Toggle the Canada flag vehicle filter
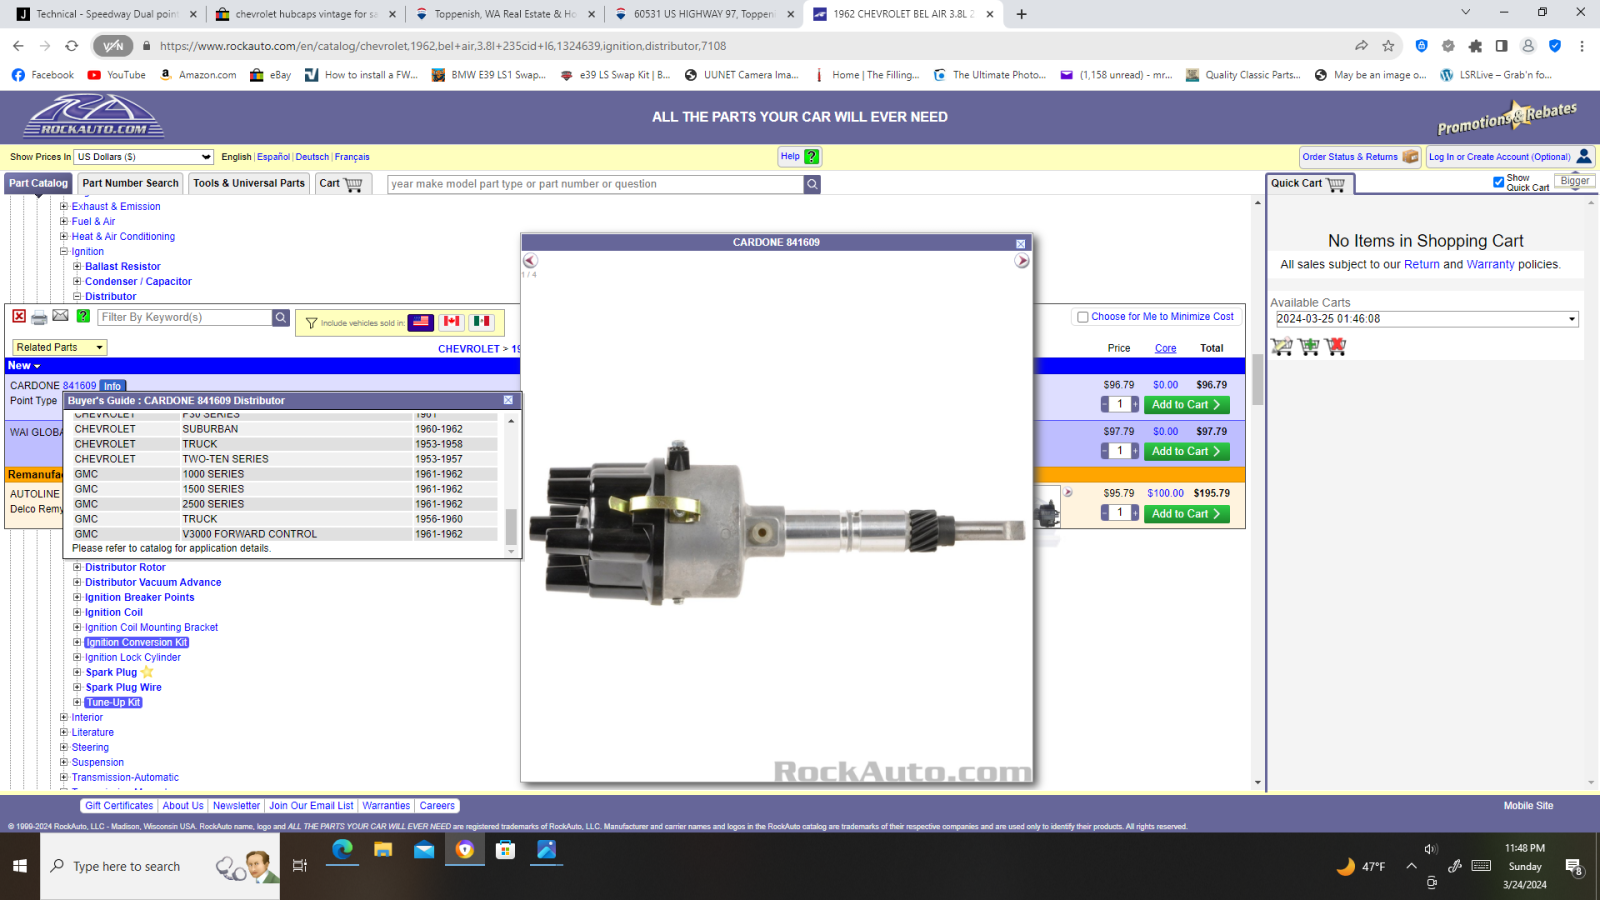Screen dimensions: 1600x900 (x=452, y=322)
